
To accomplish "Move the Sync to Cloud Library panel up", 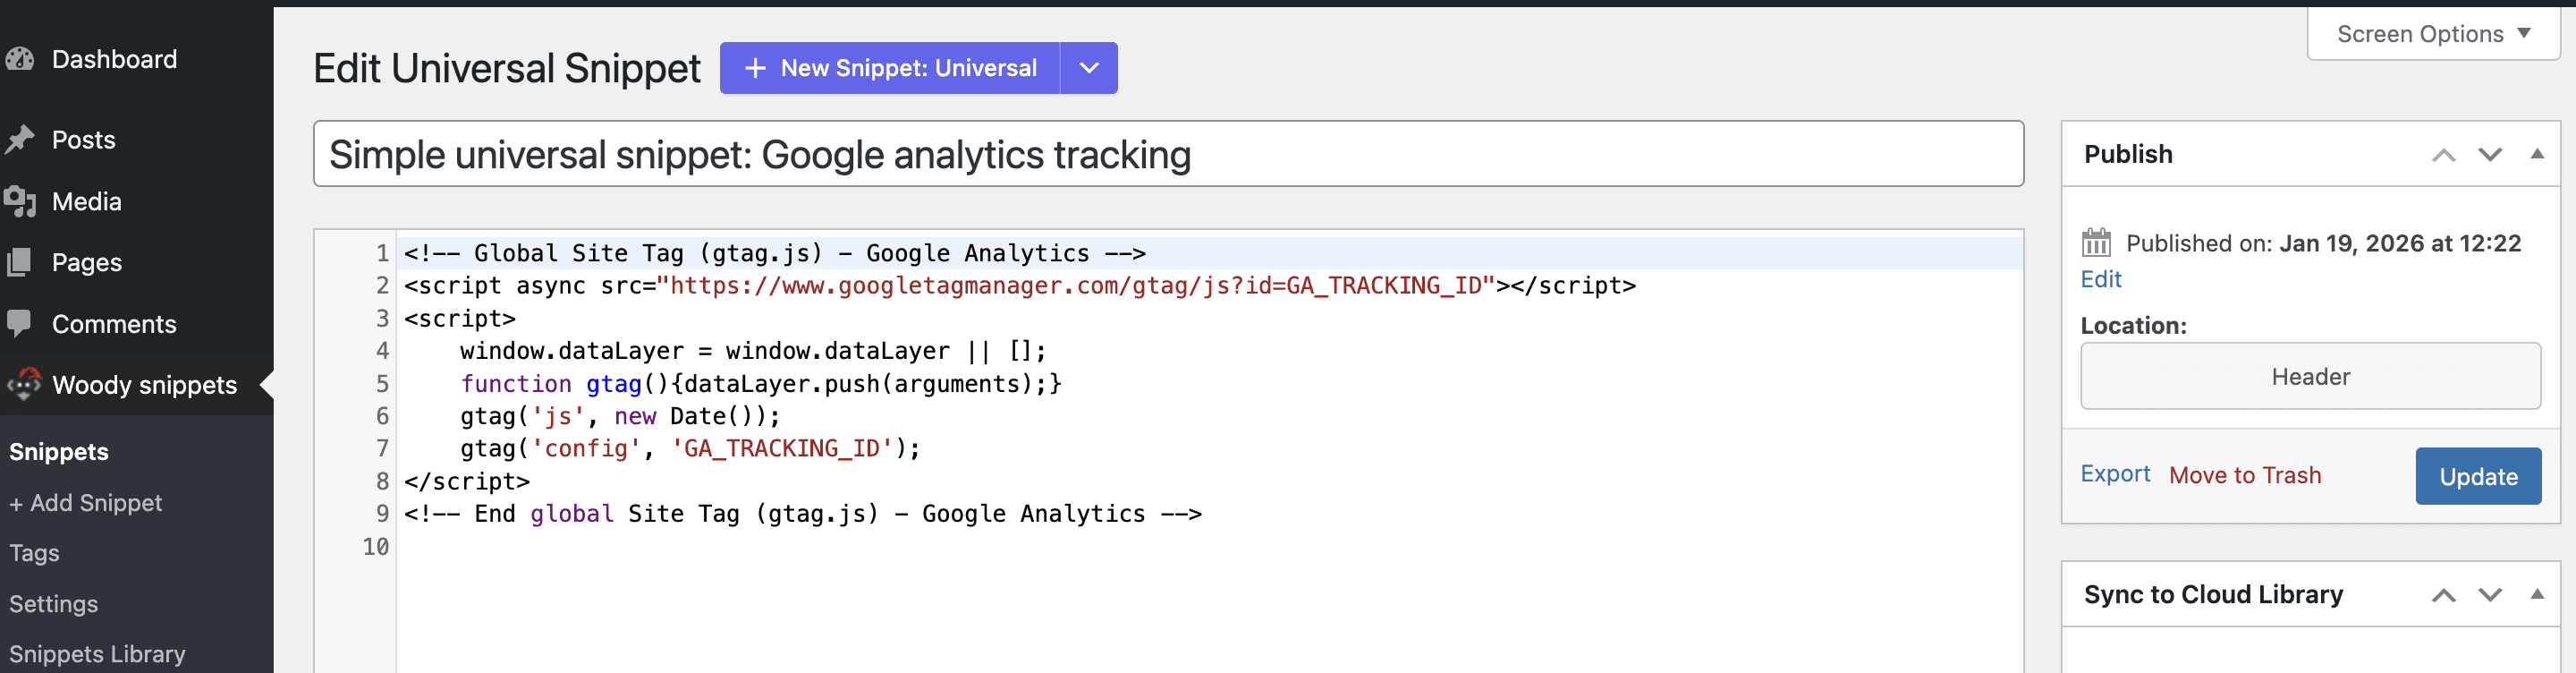I will coord(2443,595).
